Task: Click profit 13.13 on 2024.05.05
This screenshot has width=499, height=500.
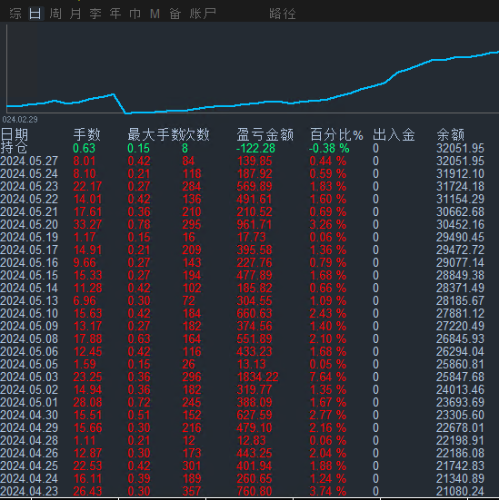Action: click(x=251, y=364)
